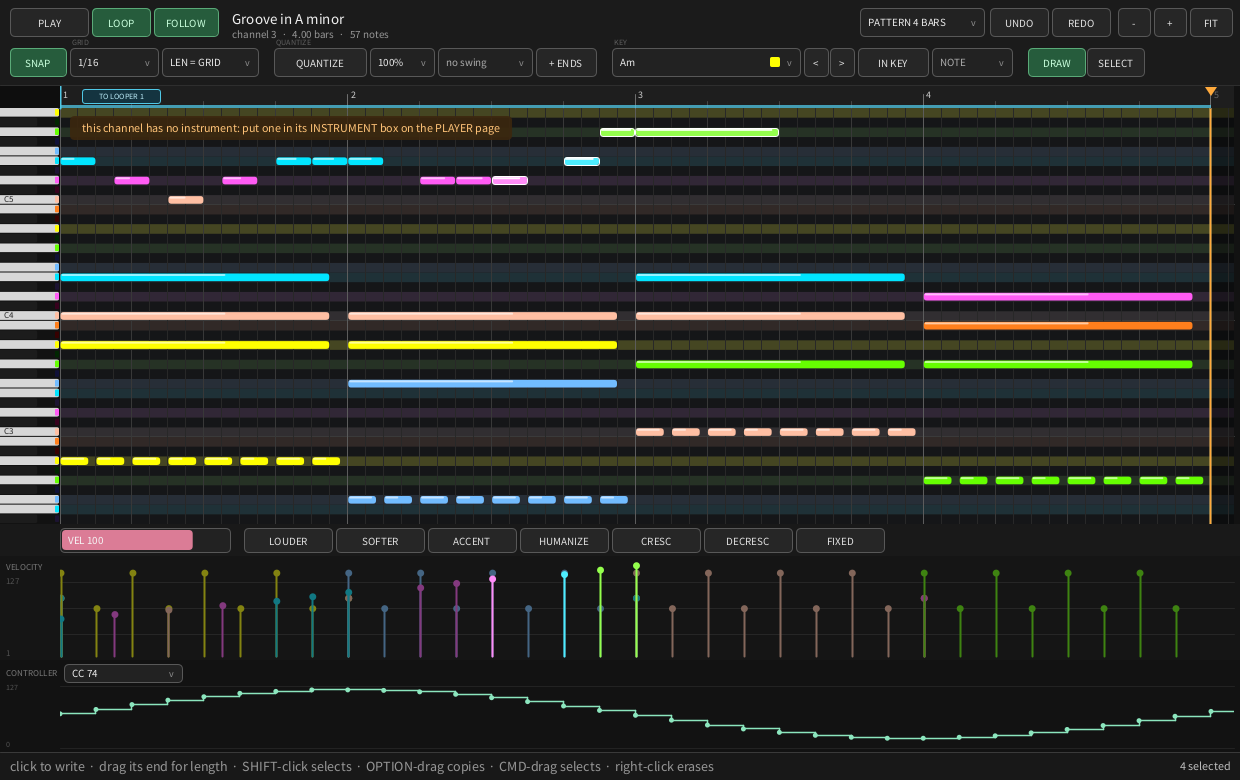This screenshot has height=780, width=1240.
Task: Toggle FOLLOW playhead mode
Action: (186, 23)
